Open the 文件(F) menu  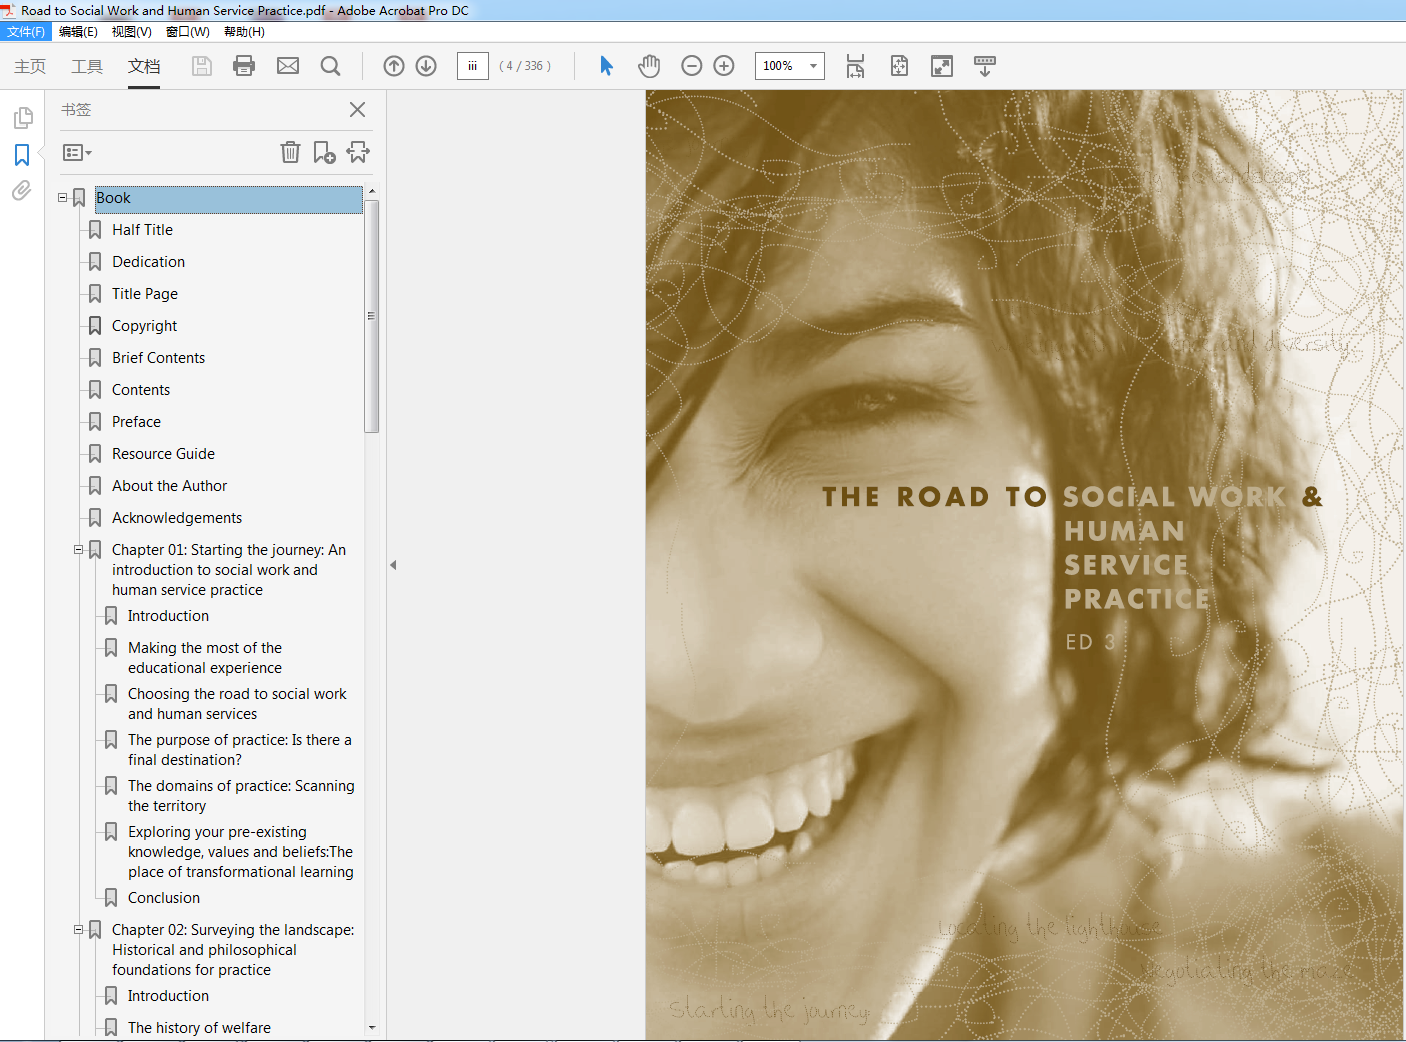pyautogui.click(x=26, y=32)
